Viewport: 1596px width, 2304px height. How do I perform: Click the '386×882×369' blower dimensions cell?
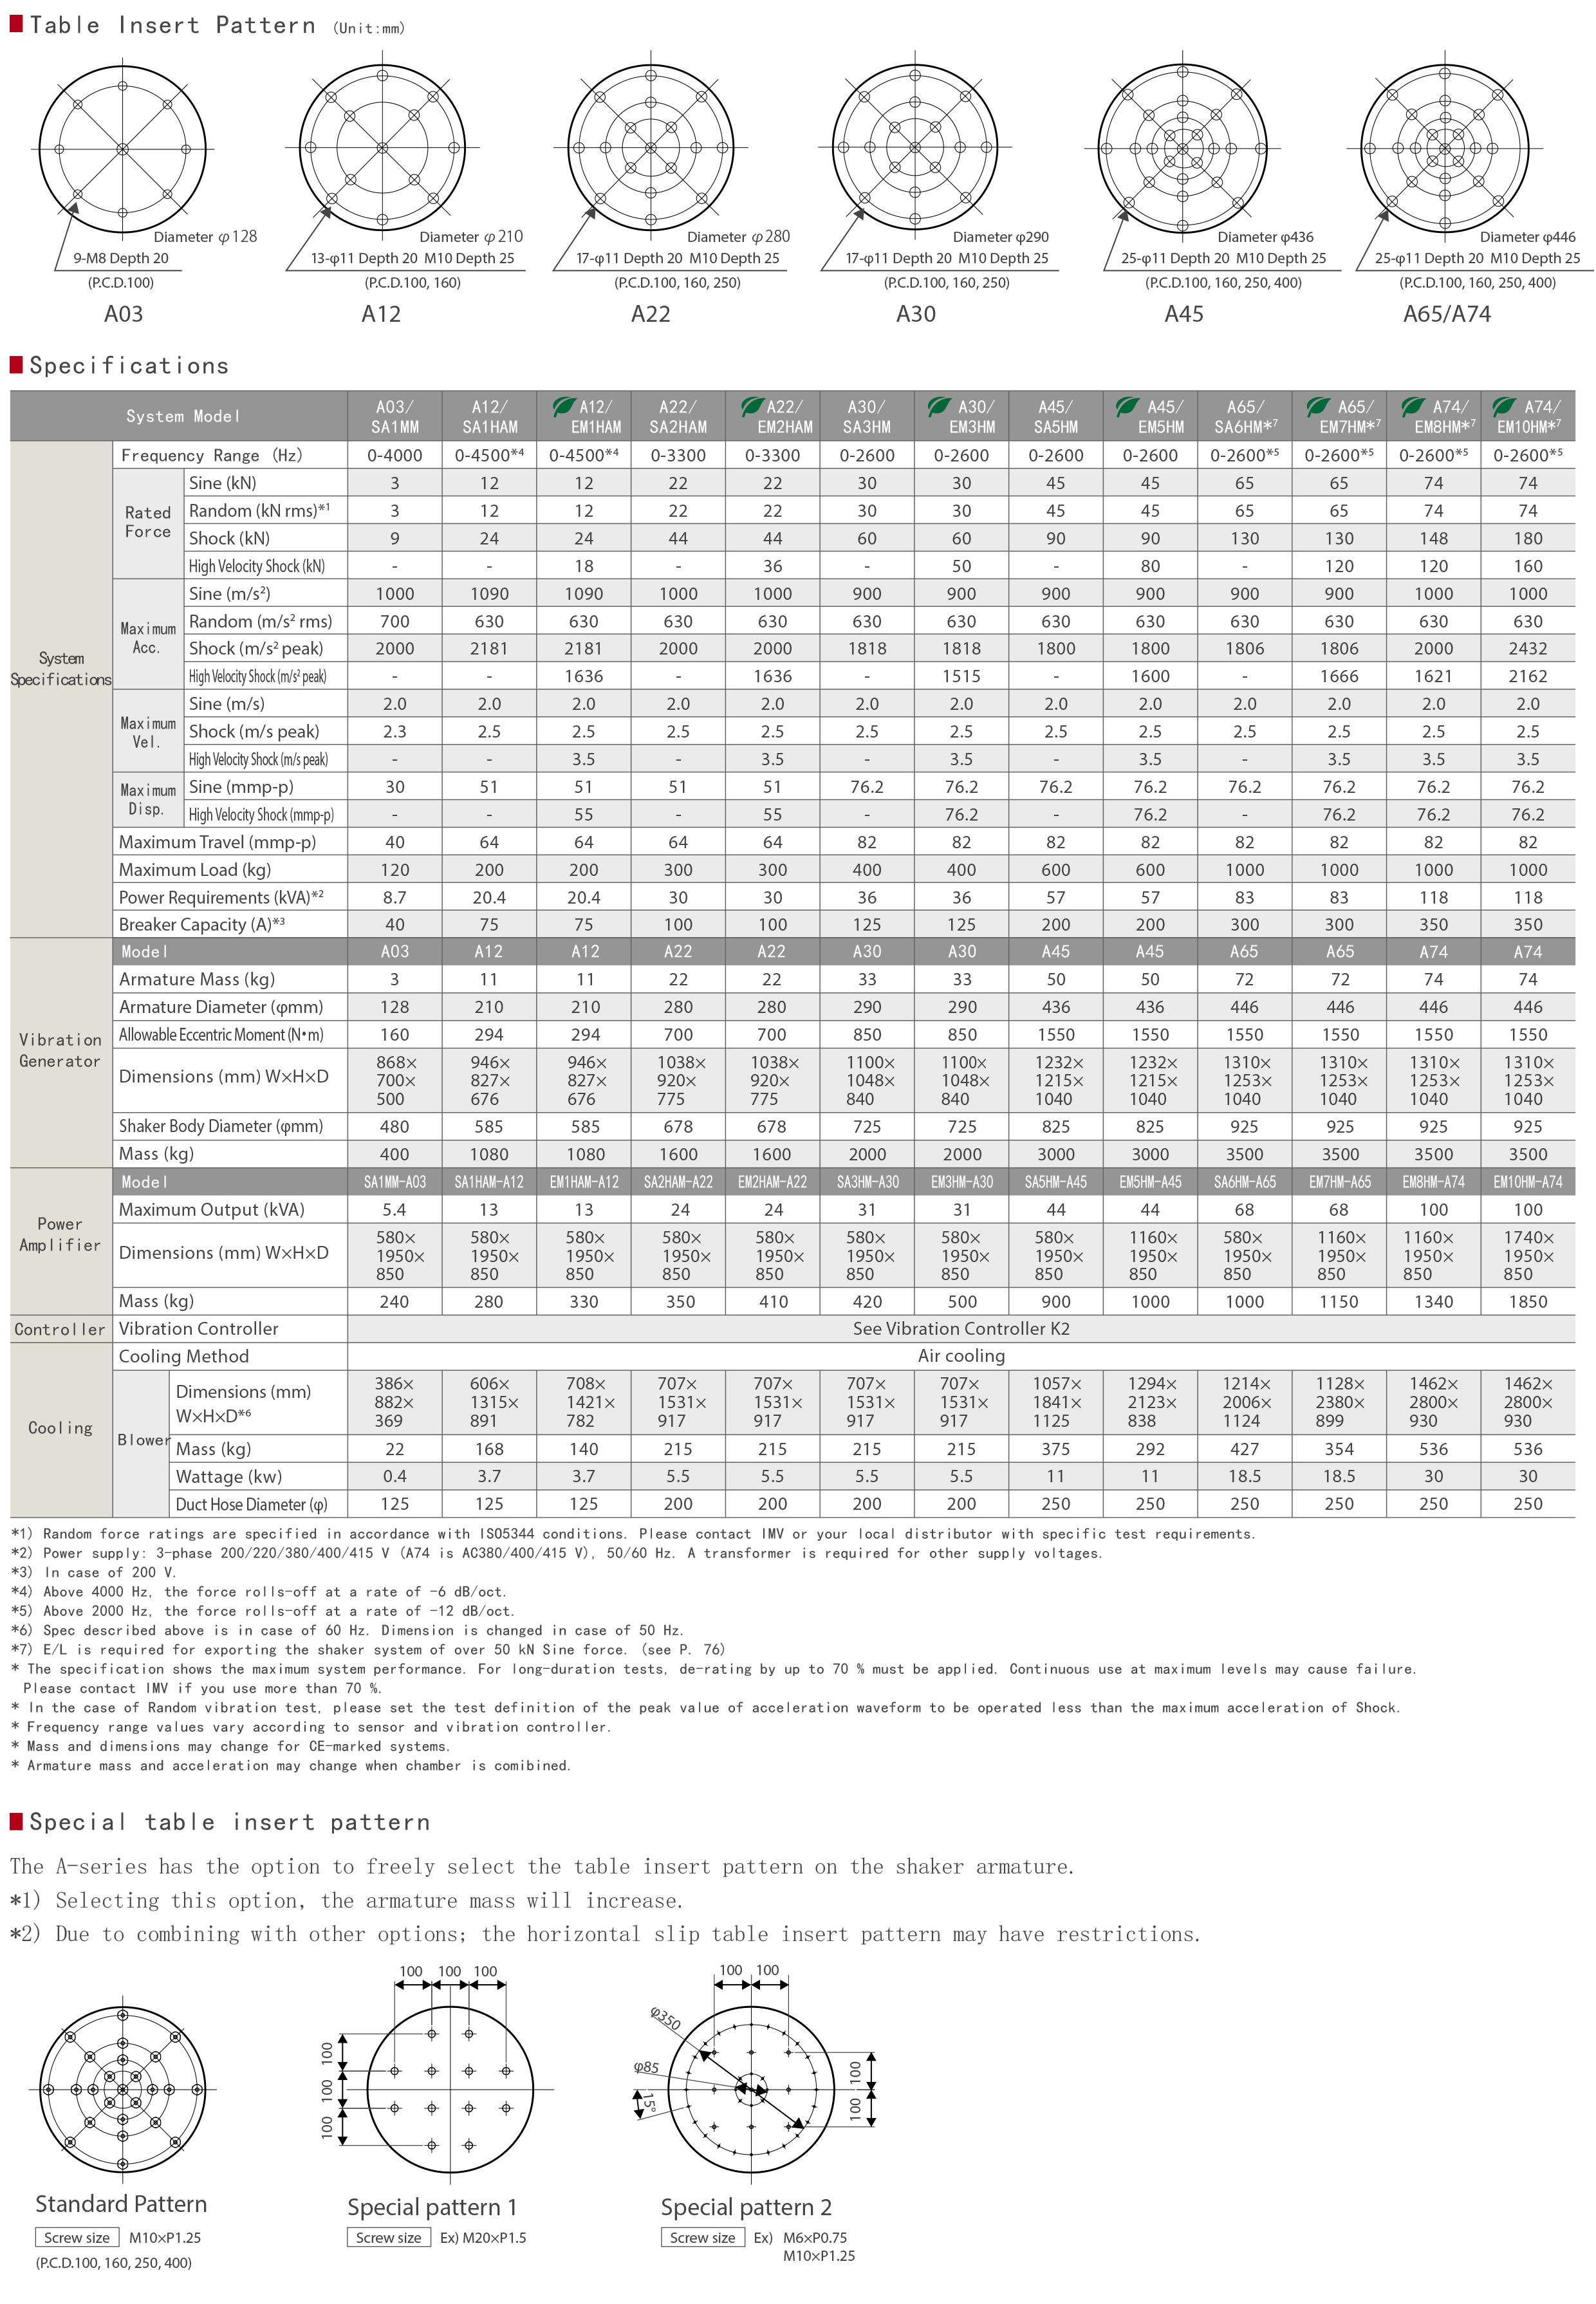point(395,1402)
